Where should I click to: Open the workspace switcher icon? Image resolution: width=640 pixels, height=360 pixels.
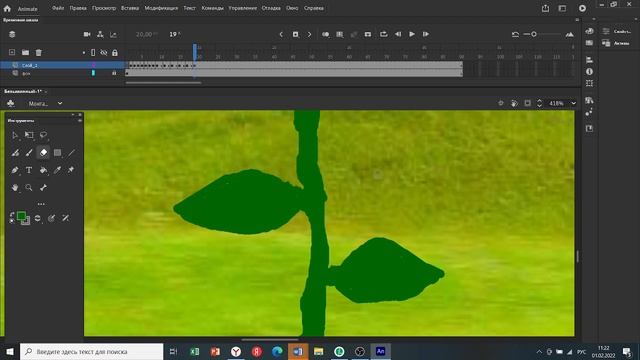click(x=562, y=8)
